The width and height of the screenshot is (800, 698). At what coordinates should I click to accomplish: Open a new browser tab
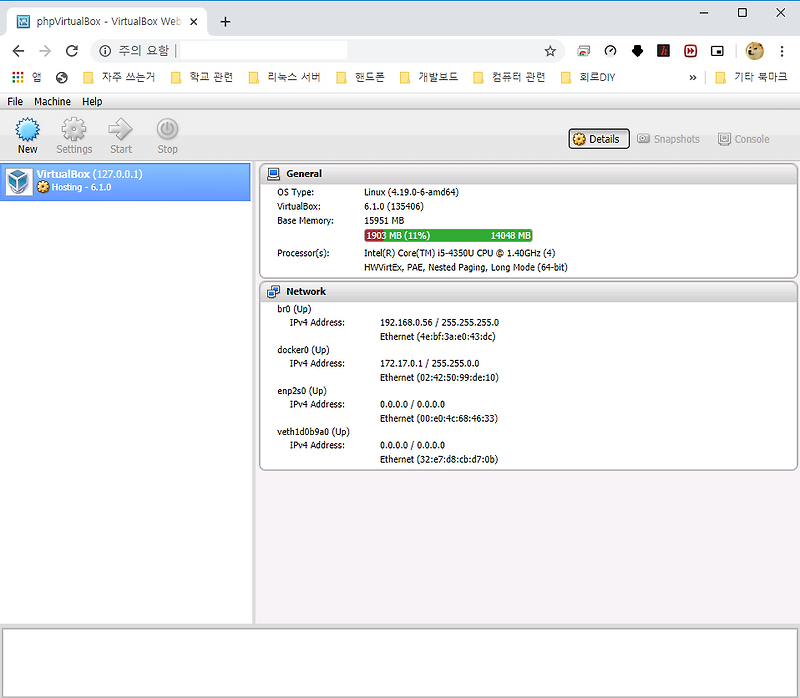[x=225, y=21]
